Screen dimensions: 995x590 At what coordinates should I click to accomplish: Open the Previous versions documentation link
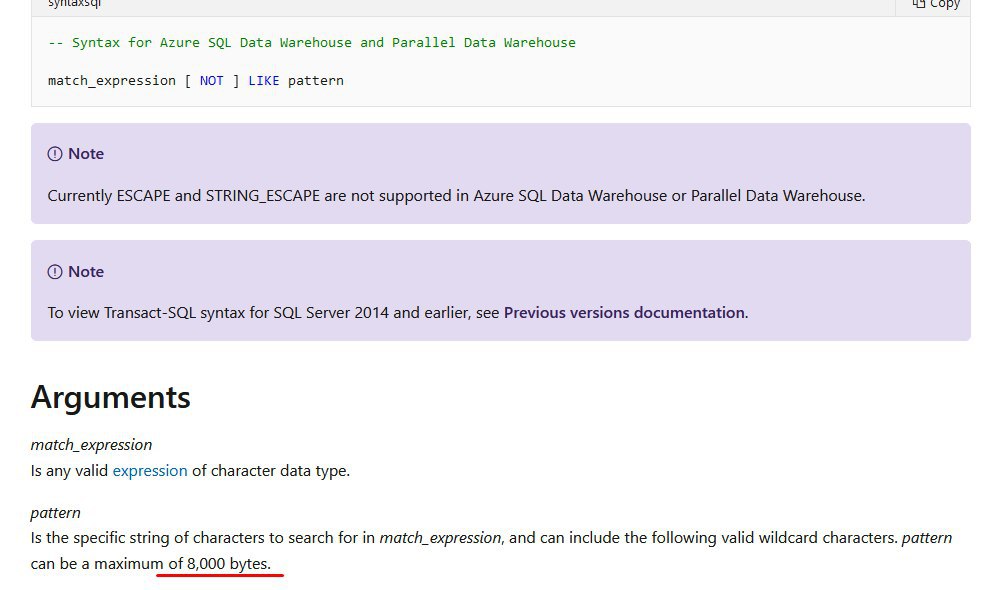pyautogui.click(x=624, y=312)
